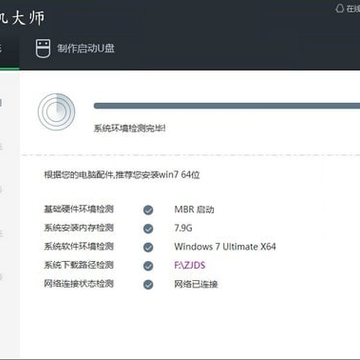Click check mark beside 7.9G
Screen dimensions: 360x360
point(148,229)
